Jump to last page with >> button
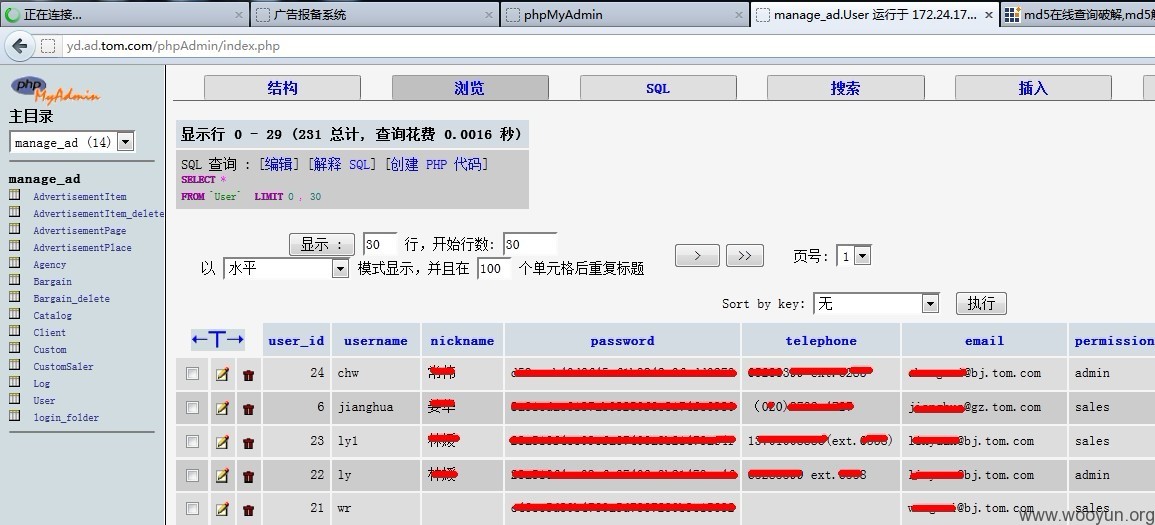The width and height of the screenshot is (1155, 525). tap(745, 256)
